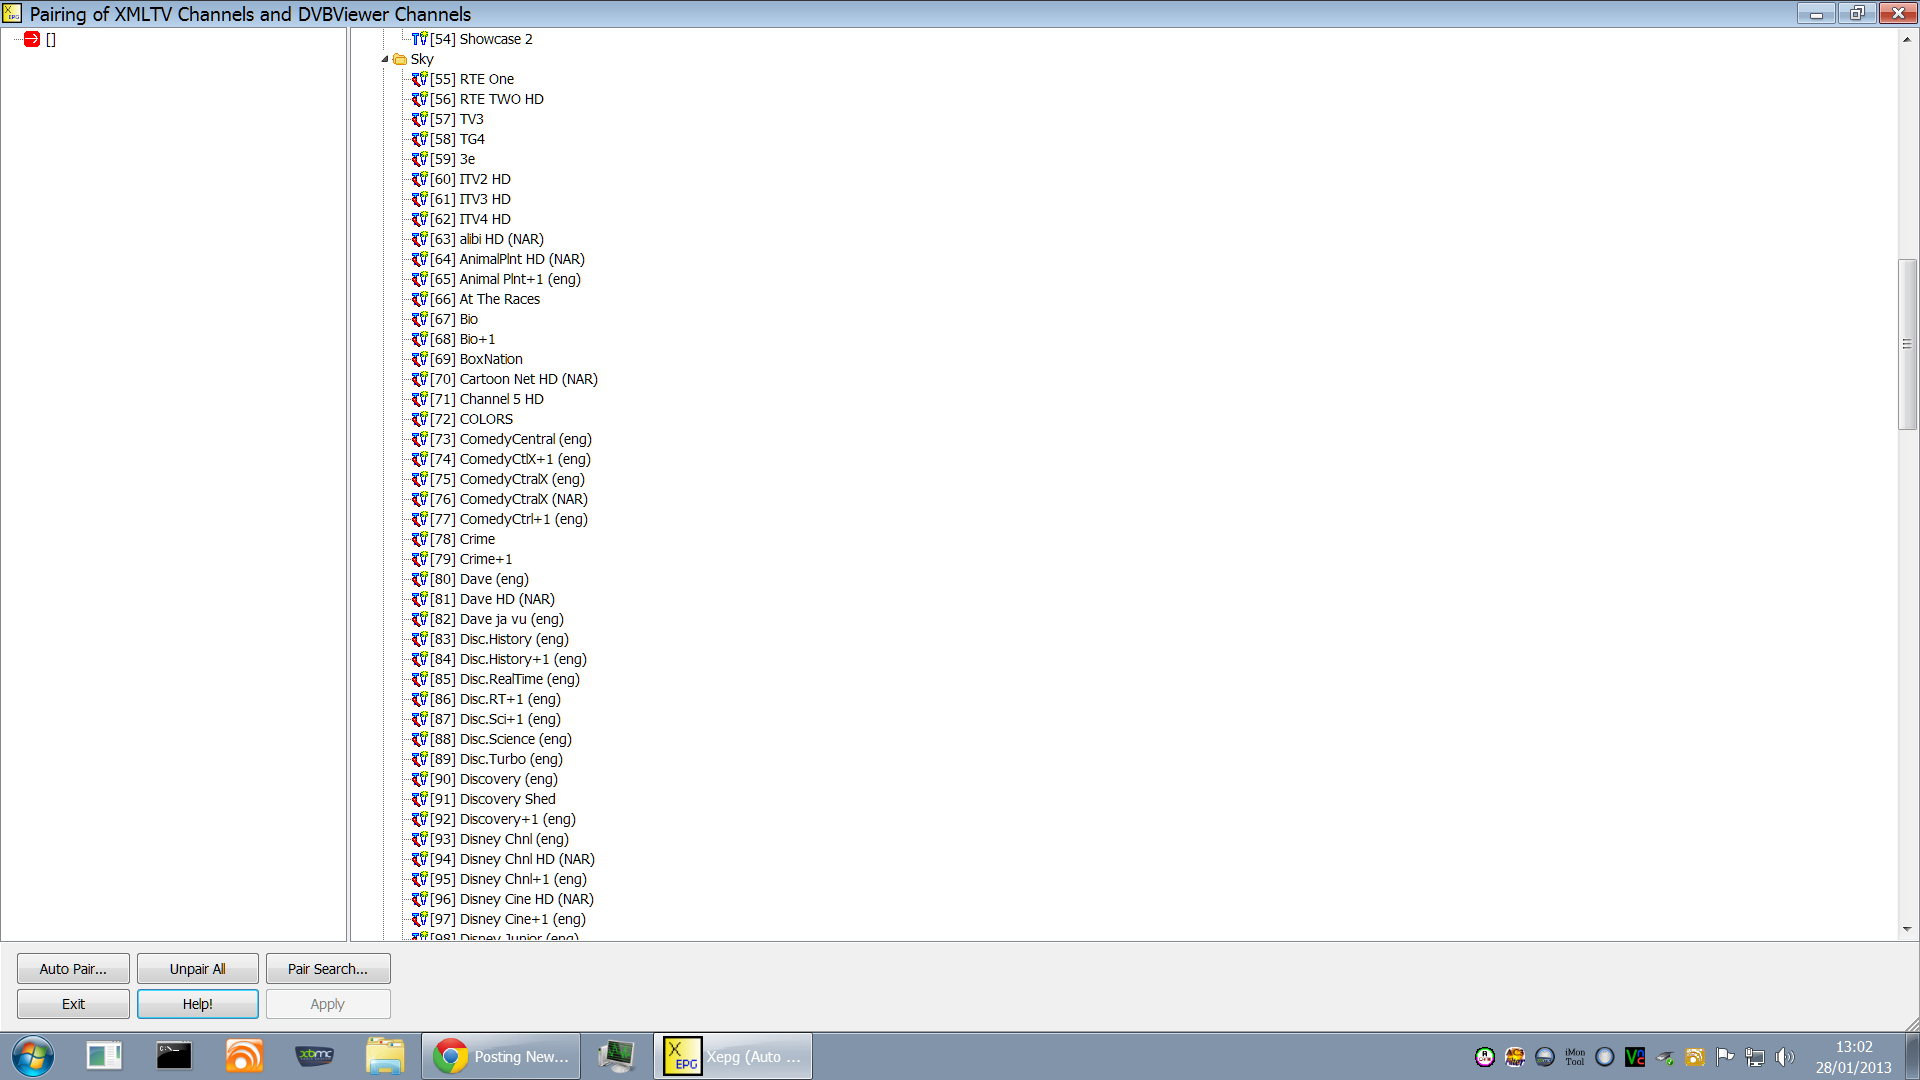Select [78] Crime channel
The image size is (1920, 1080).
[463, 539]
